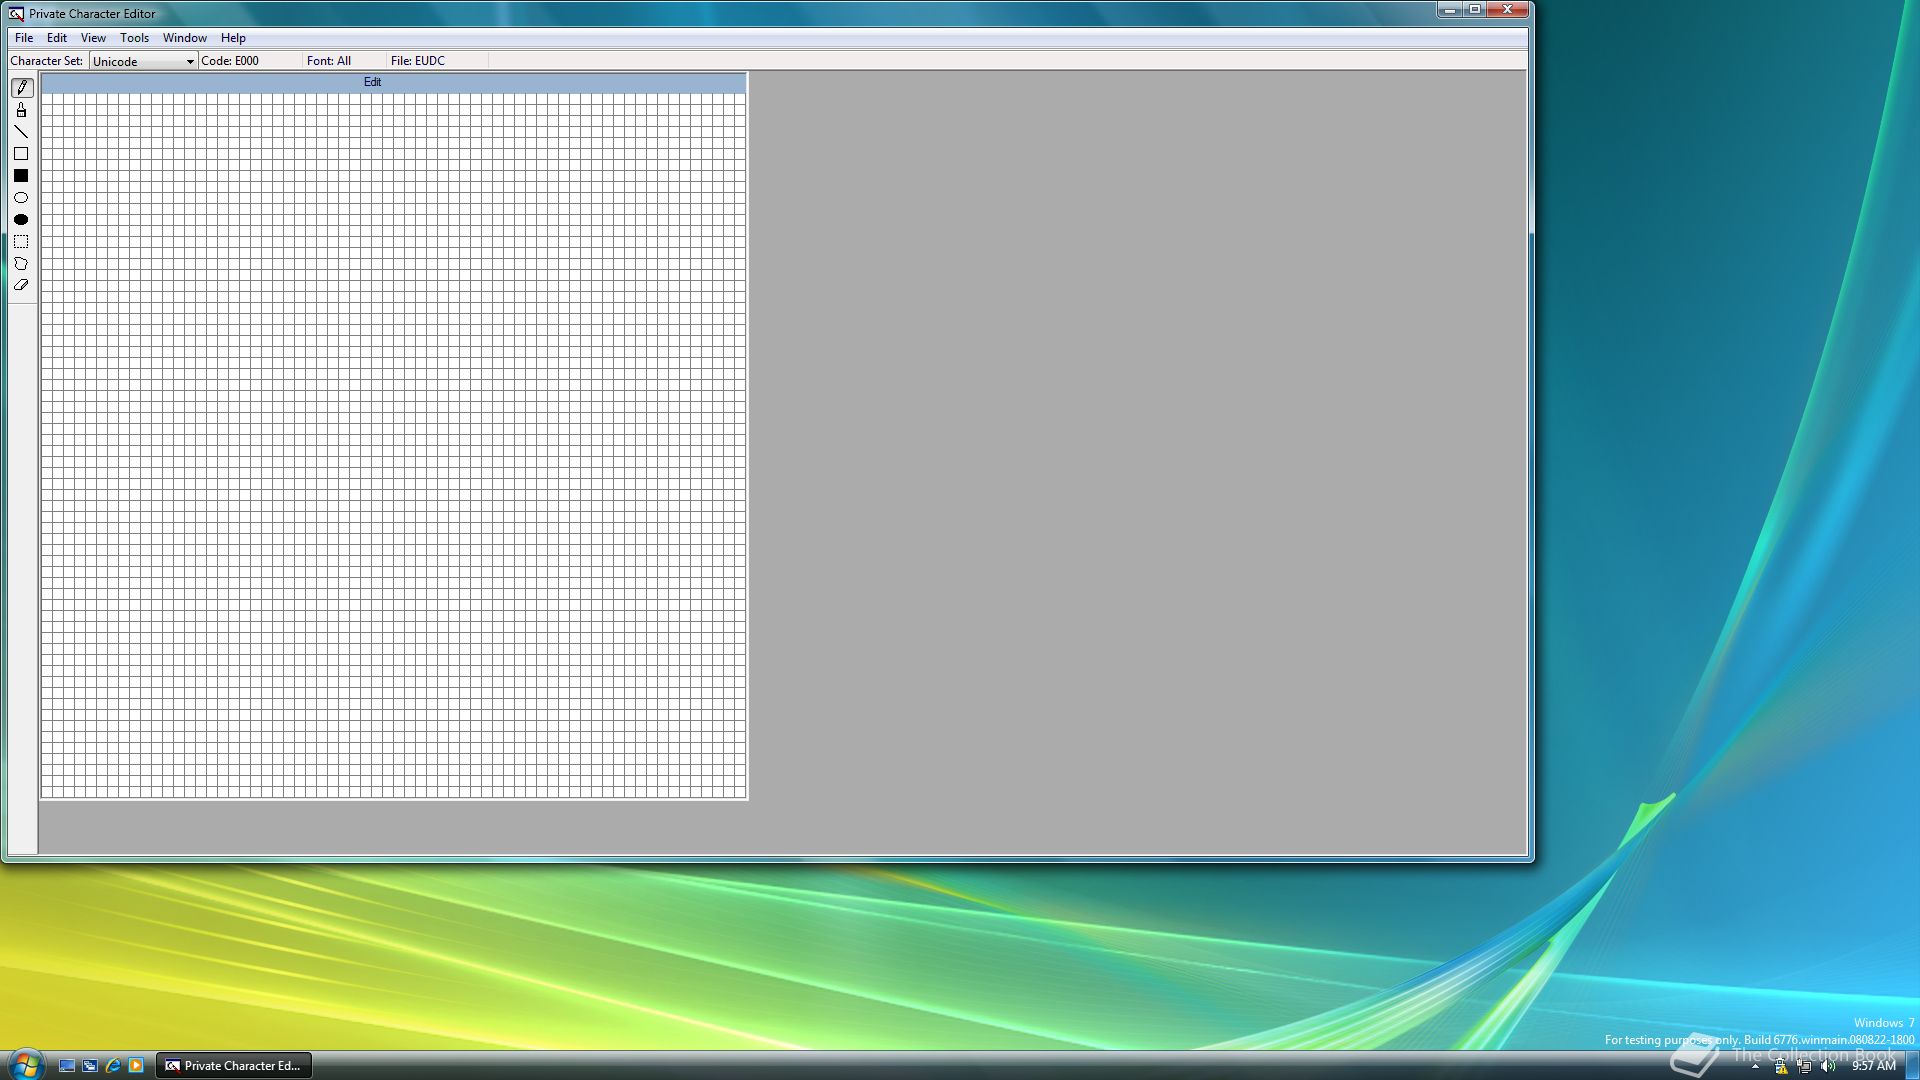Select the Hollow Ellipse tool
This screenshot has height=1080, width=1920.
pos(21,198)
